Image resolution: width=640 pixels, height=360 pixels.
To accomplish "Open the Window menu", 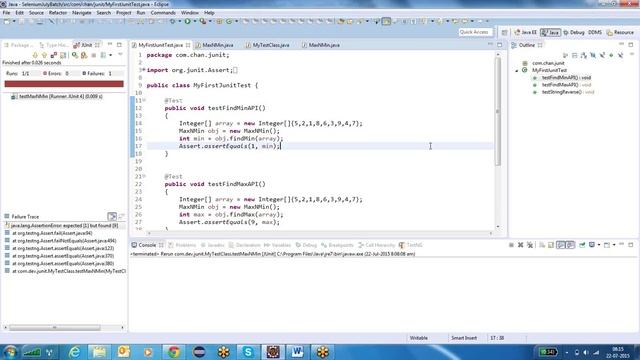I will 190,13.
